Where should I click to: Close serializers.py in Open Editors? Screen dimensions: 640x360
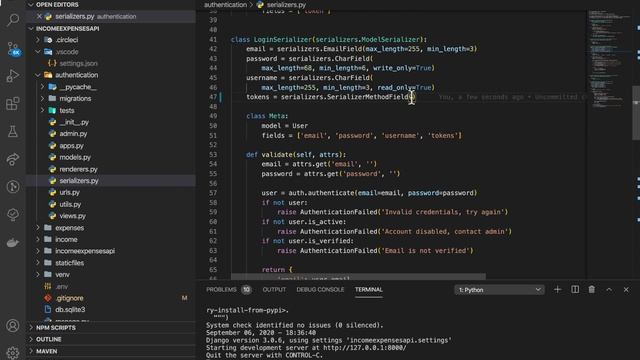tap(39, 16)
